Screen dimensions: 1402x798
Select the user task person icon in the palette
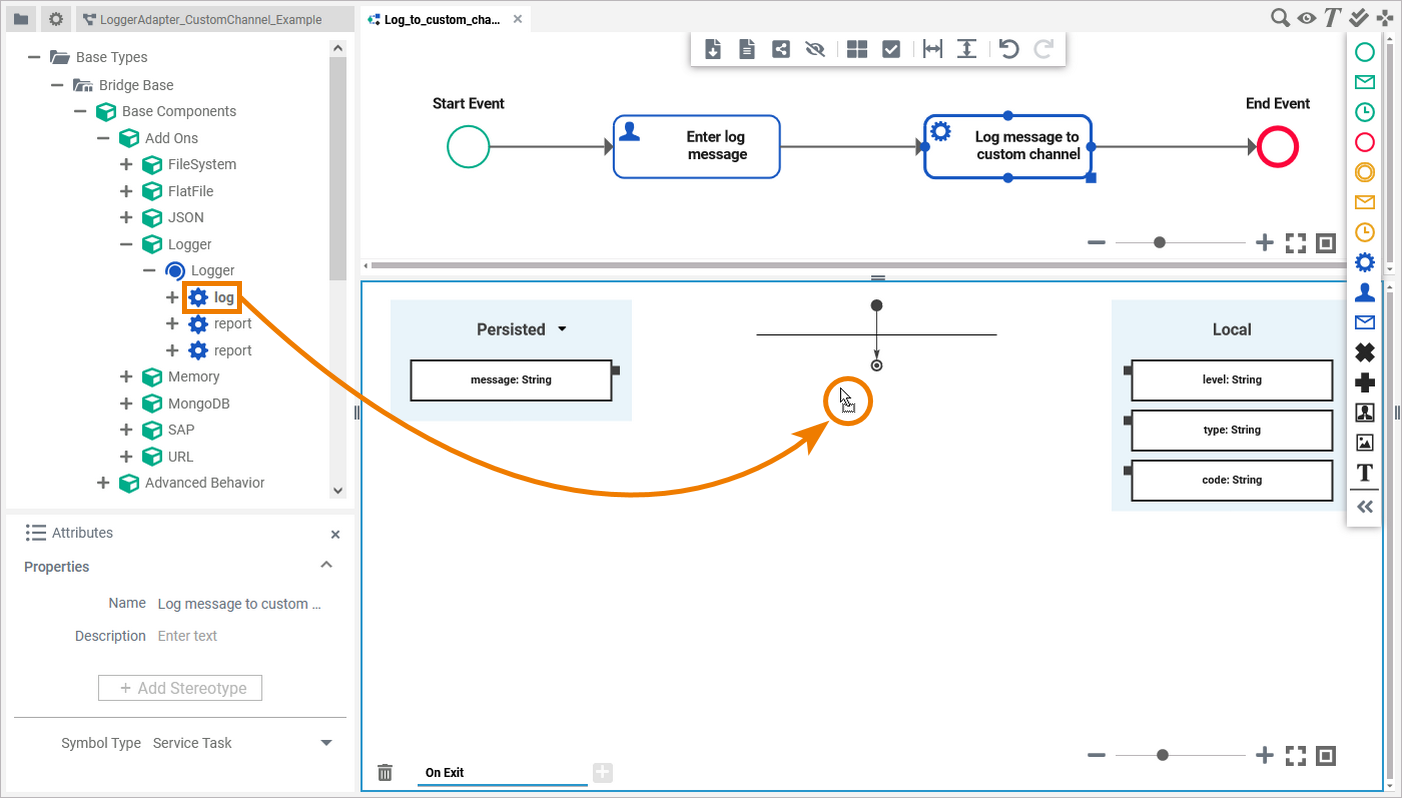click(x=1364, y=293)
